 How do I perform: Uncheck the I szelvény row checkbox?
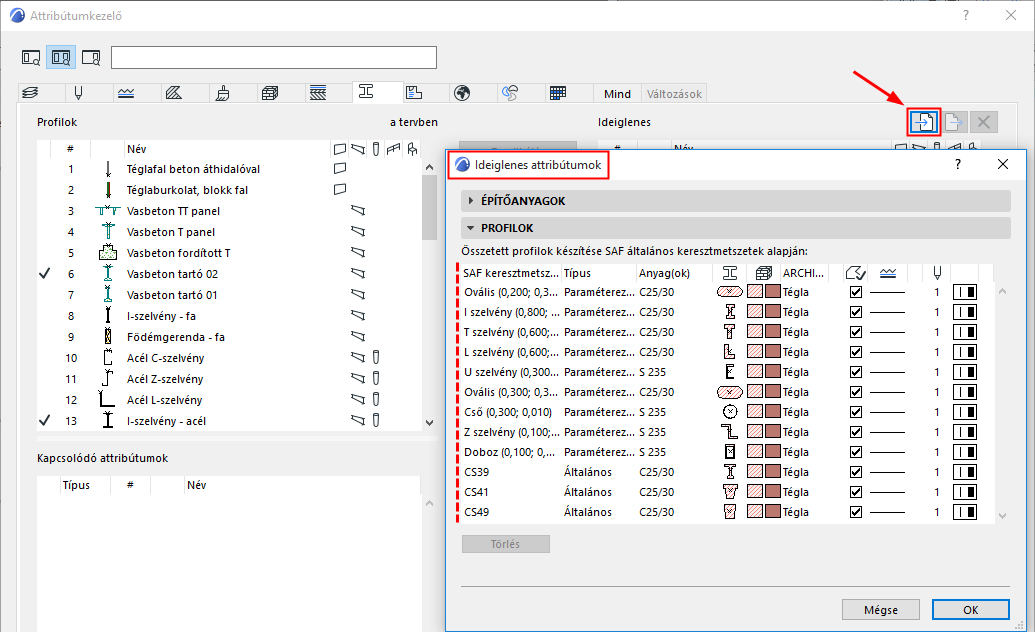[856, 312]
